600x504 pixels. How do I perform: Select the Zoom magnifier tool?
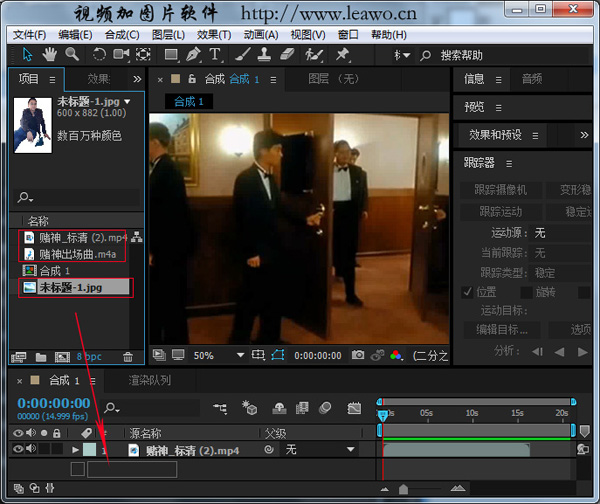point(72,54)
